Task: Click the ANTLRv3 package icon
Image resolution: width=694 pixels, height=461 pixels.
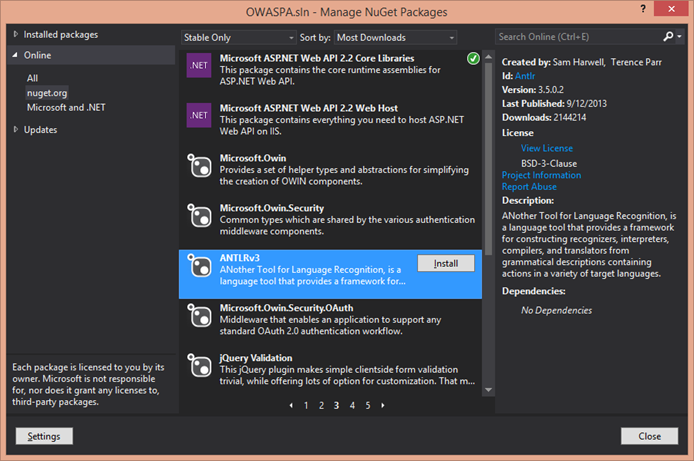Action: pyautogui.click(x=199, y=265)
